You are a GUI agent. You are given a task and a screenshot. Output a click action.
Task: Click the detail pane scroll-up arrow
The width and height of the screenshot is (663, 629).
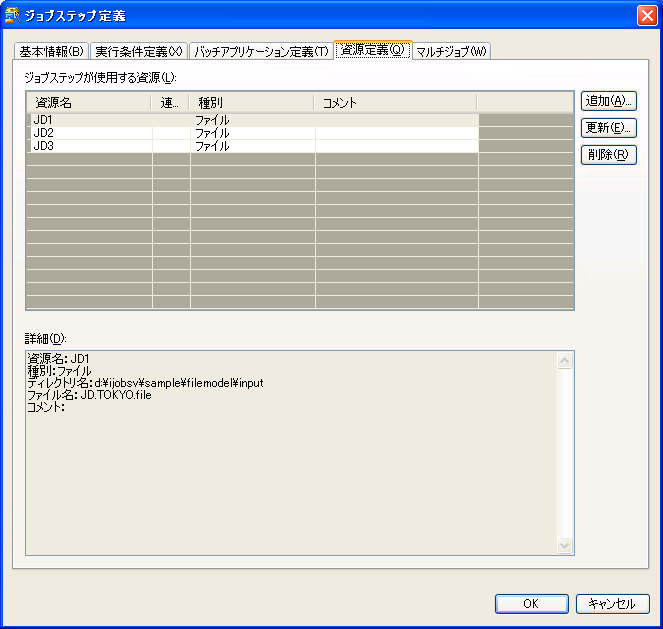(564, 361)
